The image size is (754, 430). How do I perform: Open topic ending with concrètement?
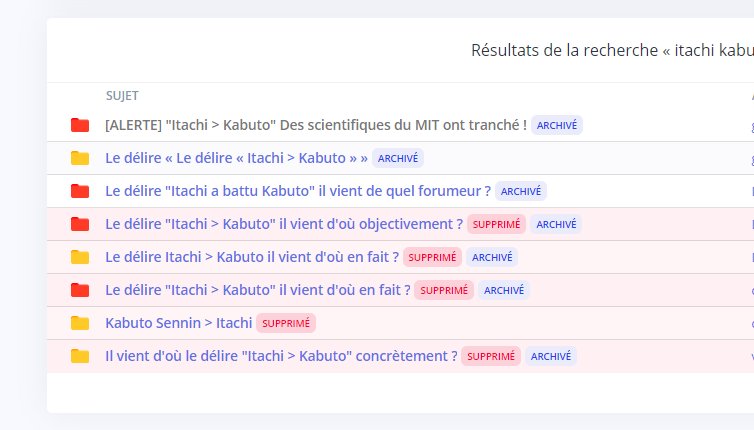click(x=281, y=356)
